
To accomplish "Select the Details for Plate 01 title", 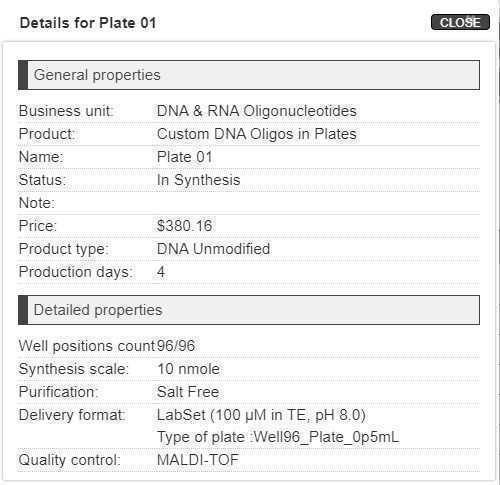I will click(88, 23).
